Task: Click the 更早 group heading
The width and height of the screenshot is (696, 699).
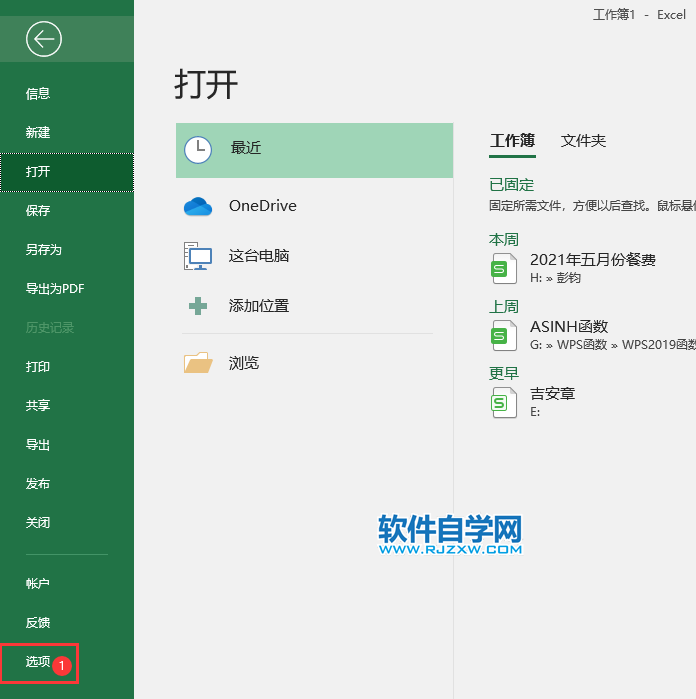Action: (x=504, y=374)
